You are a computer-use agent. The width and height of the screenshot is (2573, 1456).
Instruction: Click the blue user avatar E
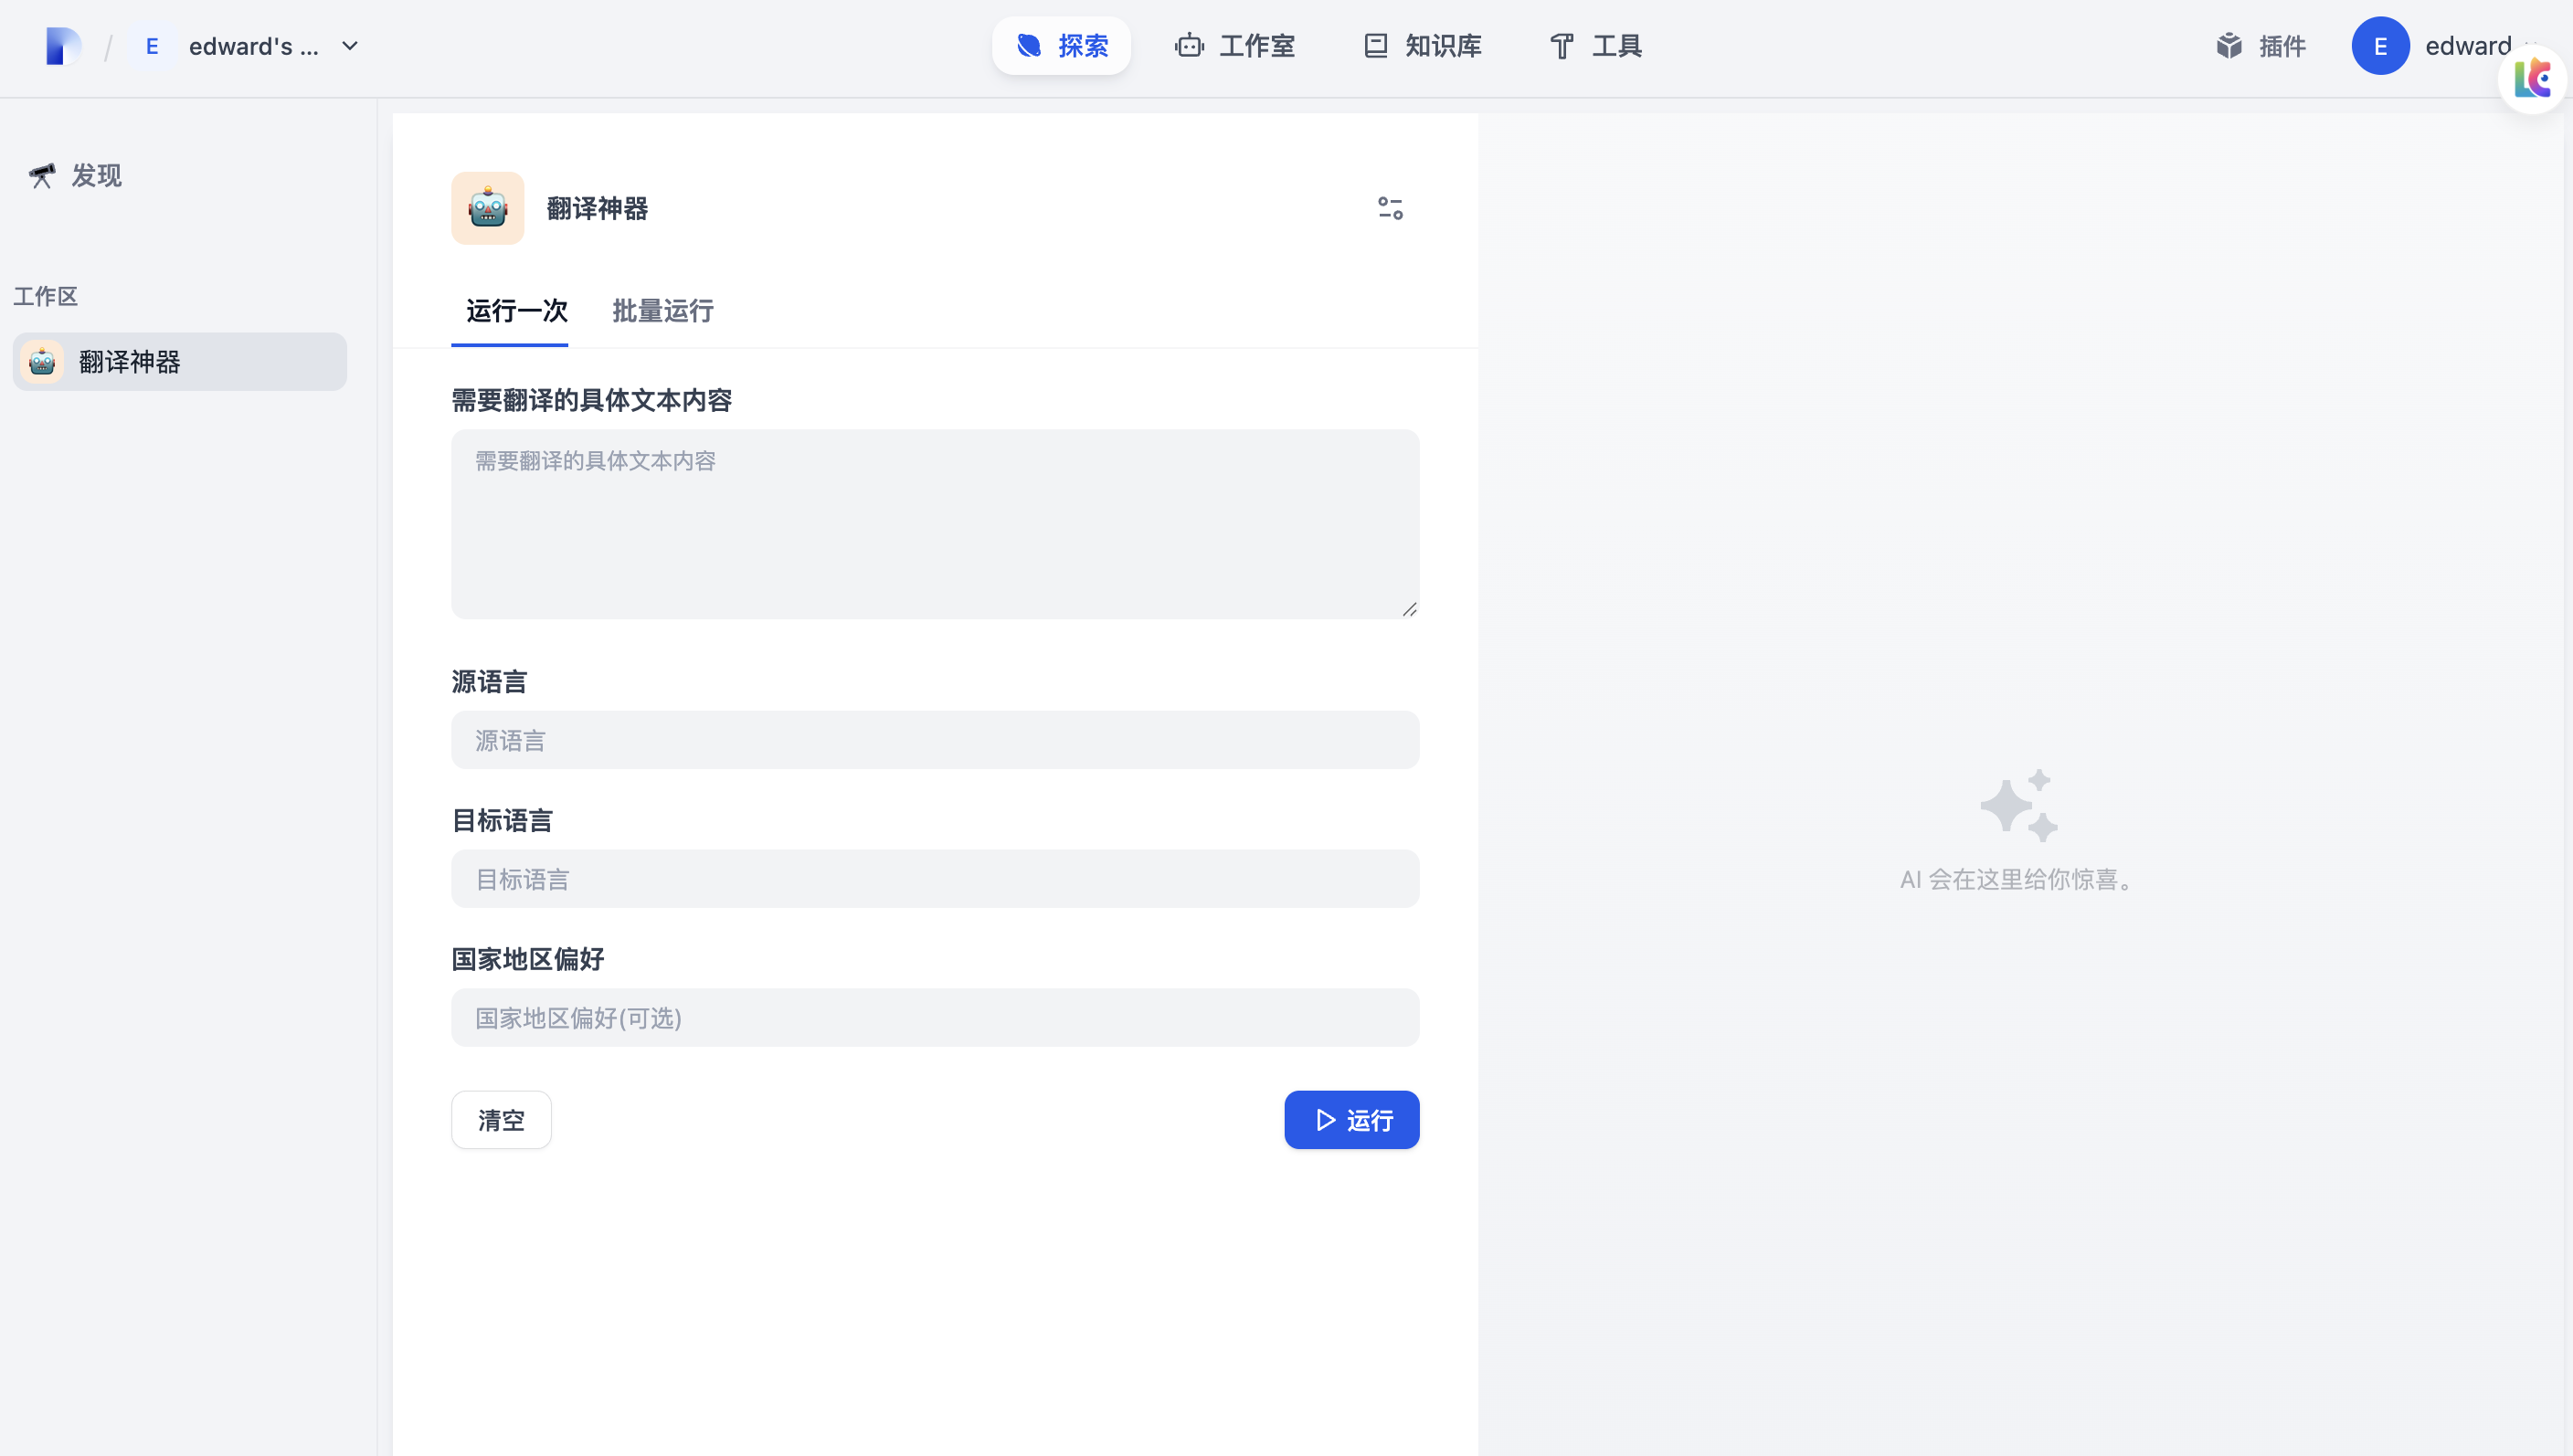[x=2380, y=46]
